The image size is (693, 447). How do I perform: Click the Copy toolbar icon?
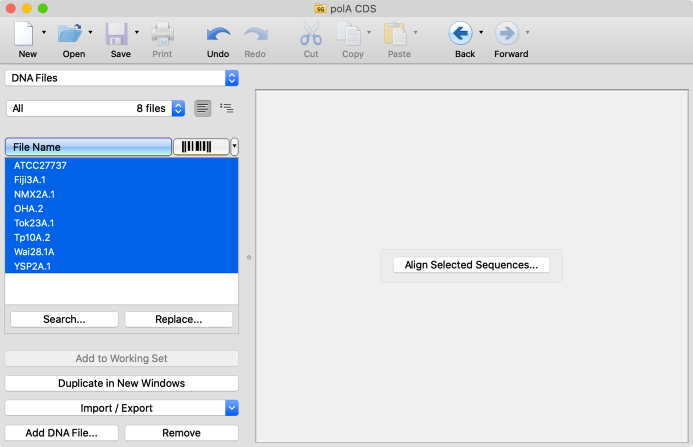pos(349,34)
